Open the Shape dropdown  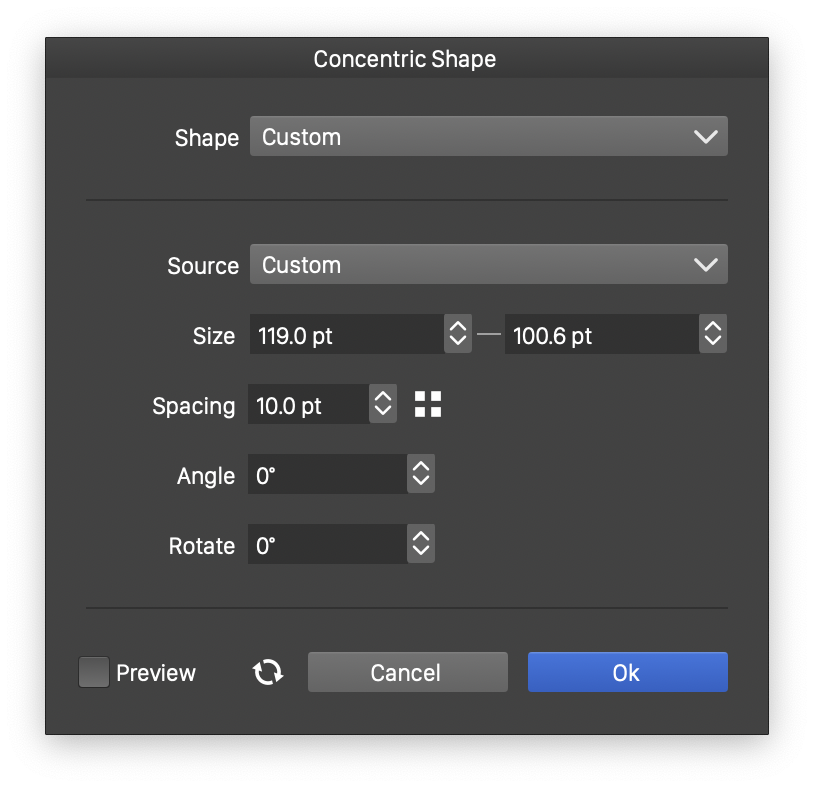(x=488, y=137)
